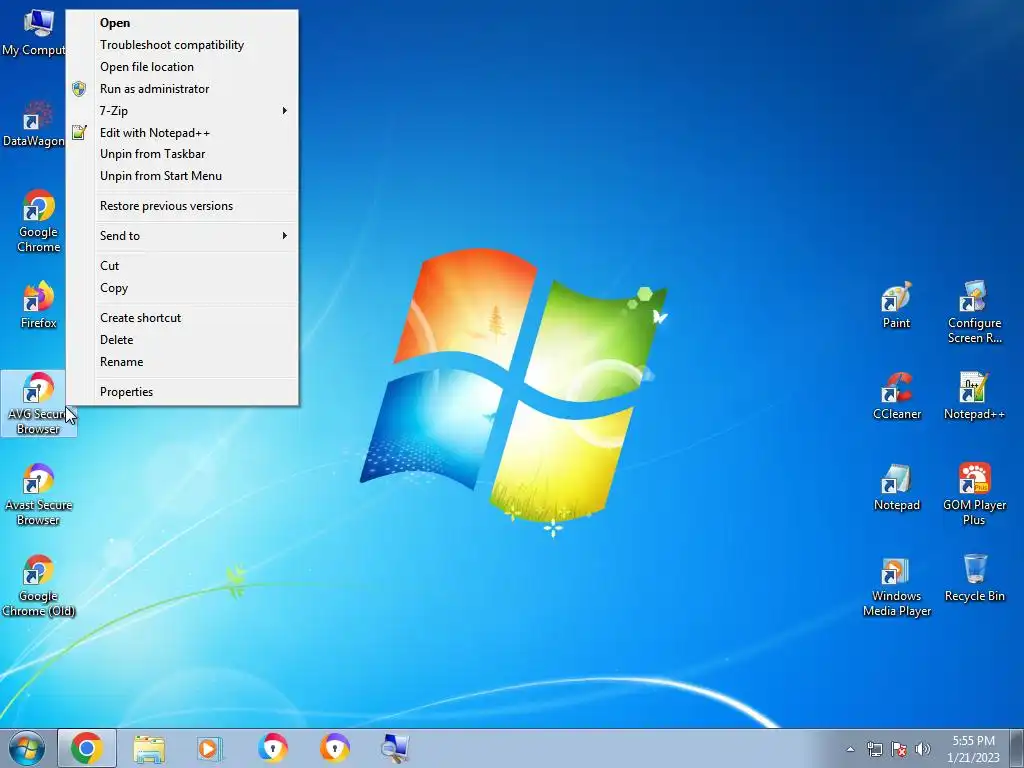Open My Computer desktop icon
The image size is (1024, 768).
coord(33,33)
